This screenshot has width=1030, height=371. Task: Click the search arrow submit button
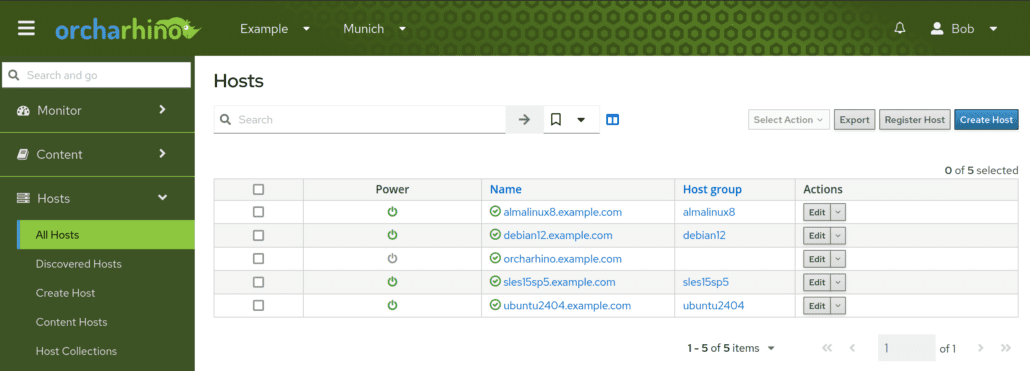click(x=524, y=120)
